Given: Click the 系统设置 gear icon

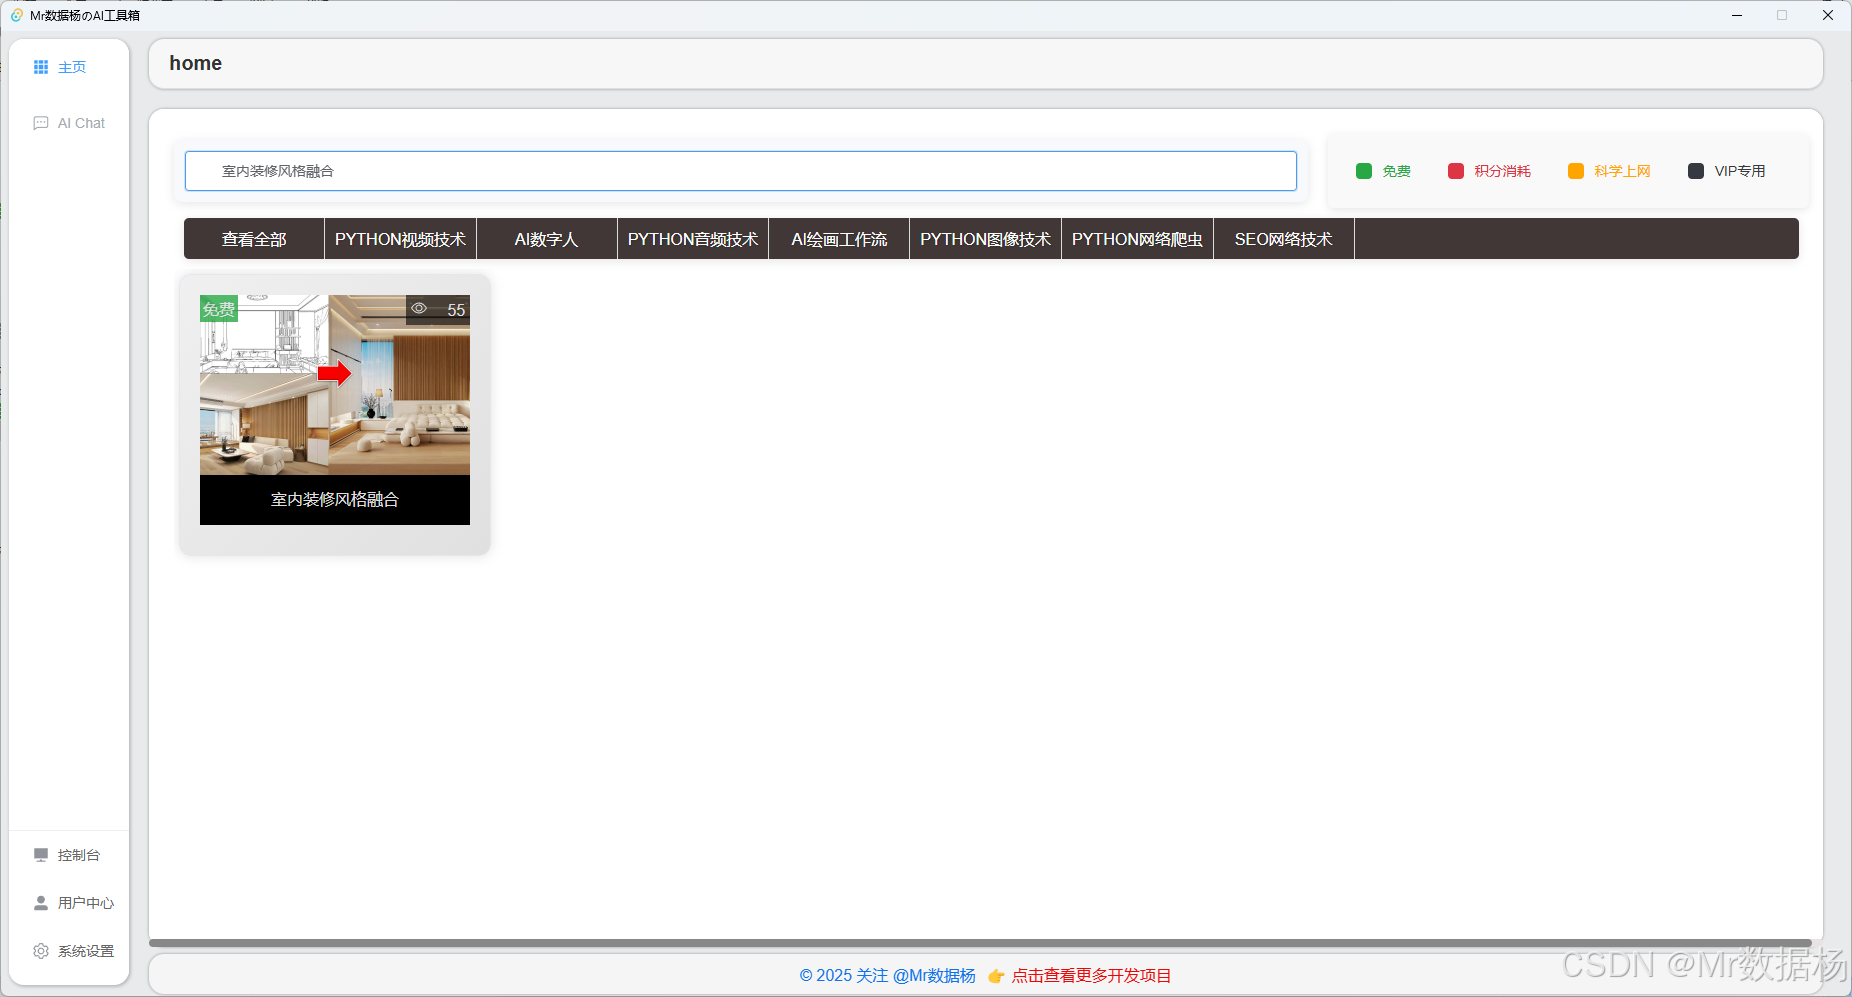Looking at the screenshot, I should click(41, 951).
